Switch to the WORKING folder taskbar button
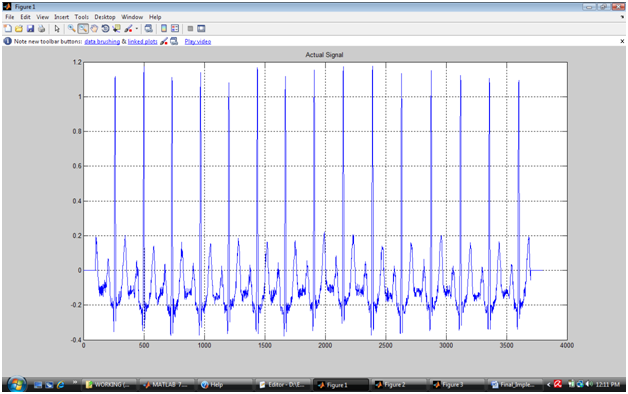Screen dimensions: 628x394 click(110, 385)
